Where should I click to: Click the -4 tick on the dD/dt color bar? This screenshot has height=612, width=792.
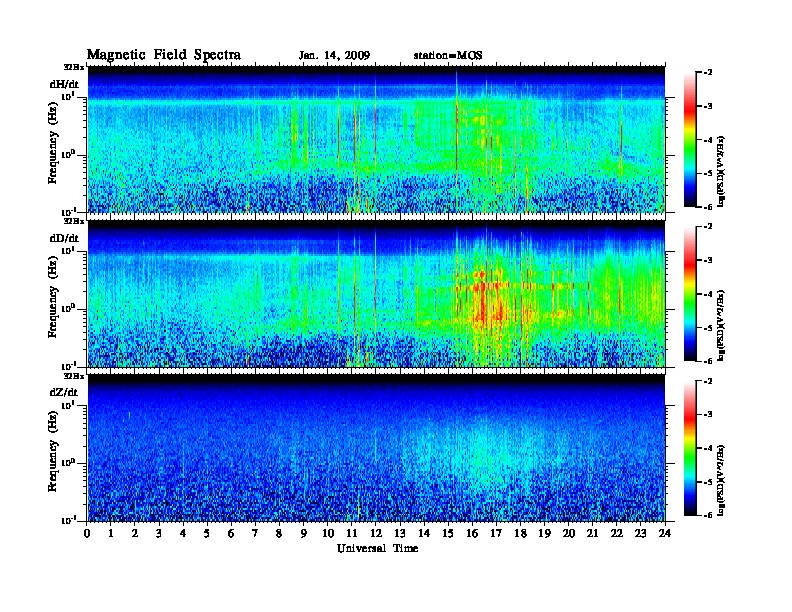click(x=708, y=293)
